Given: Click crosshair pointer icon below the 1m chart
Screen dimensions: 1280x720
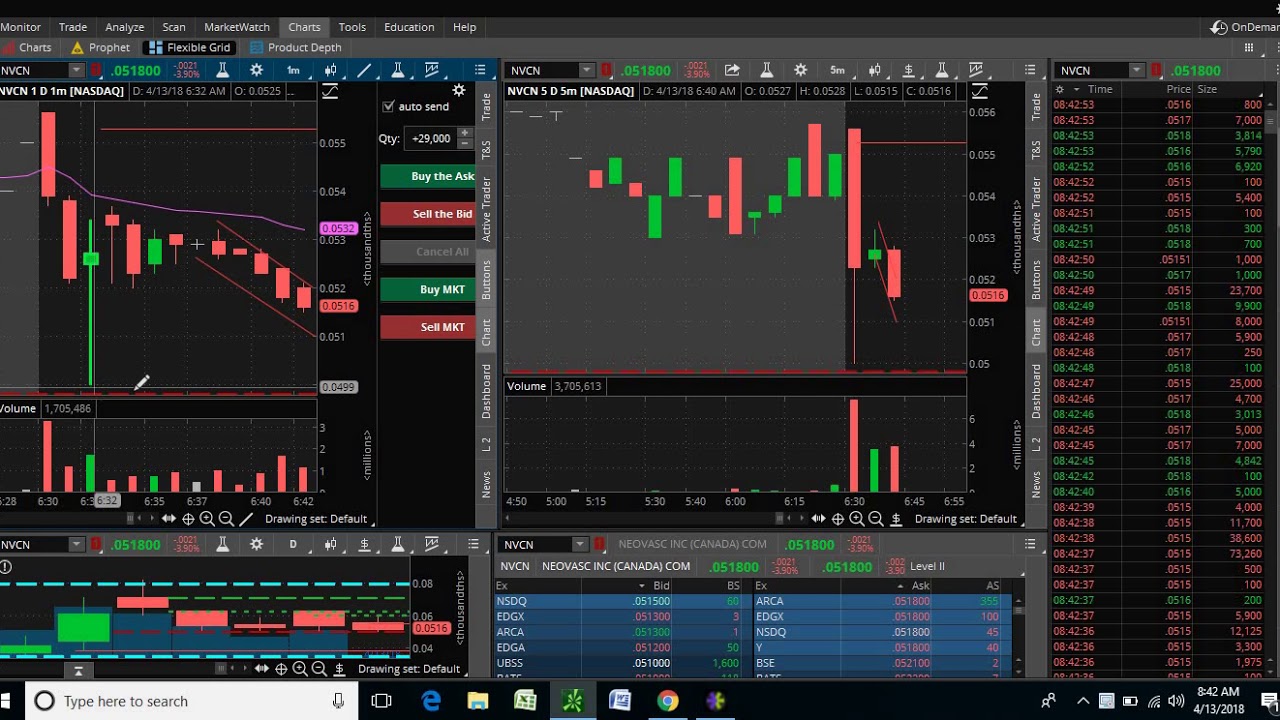Looking at the screenshot, I should (x=188, y=519).
